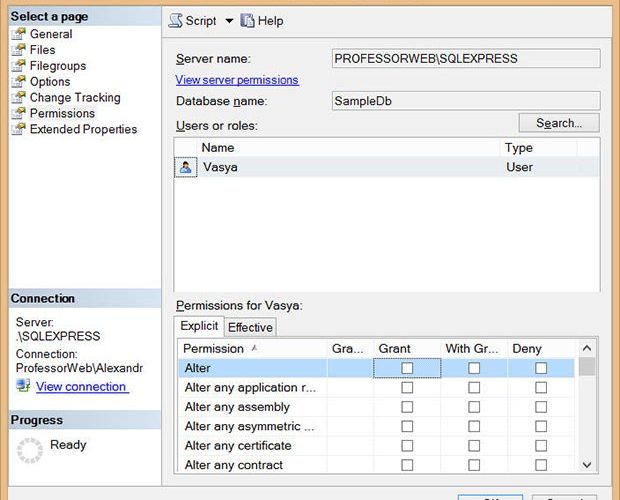
Task: Tick With Grant for Alter any certificate
Action: [474, 446]
